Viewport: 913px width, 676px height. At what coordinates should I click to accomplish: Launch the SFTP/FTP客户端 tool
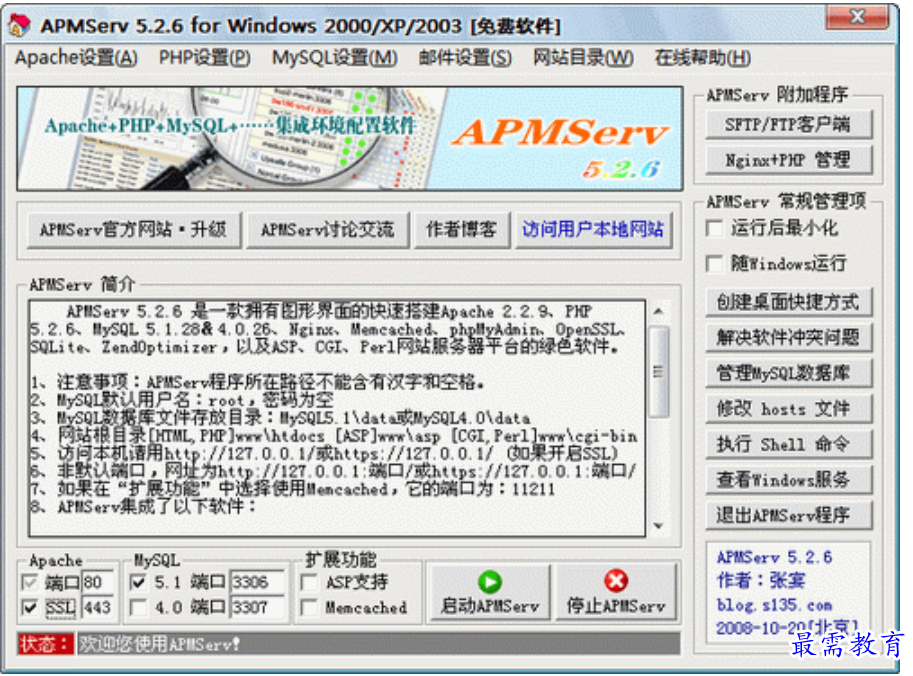click(788, 124)
